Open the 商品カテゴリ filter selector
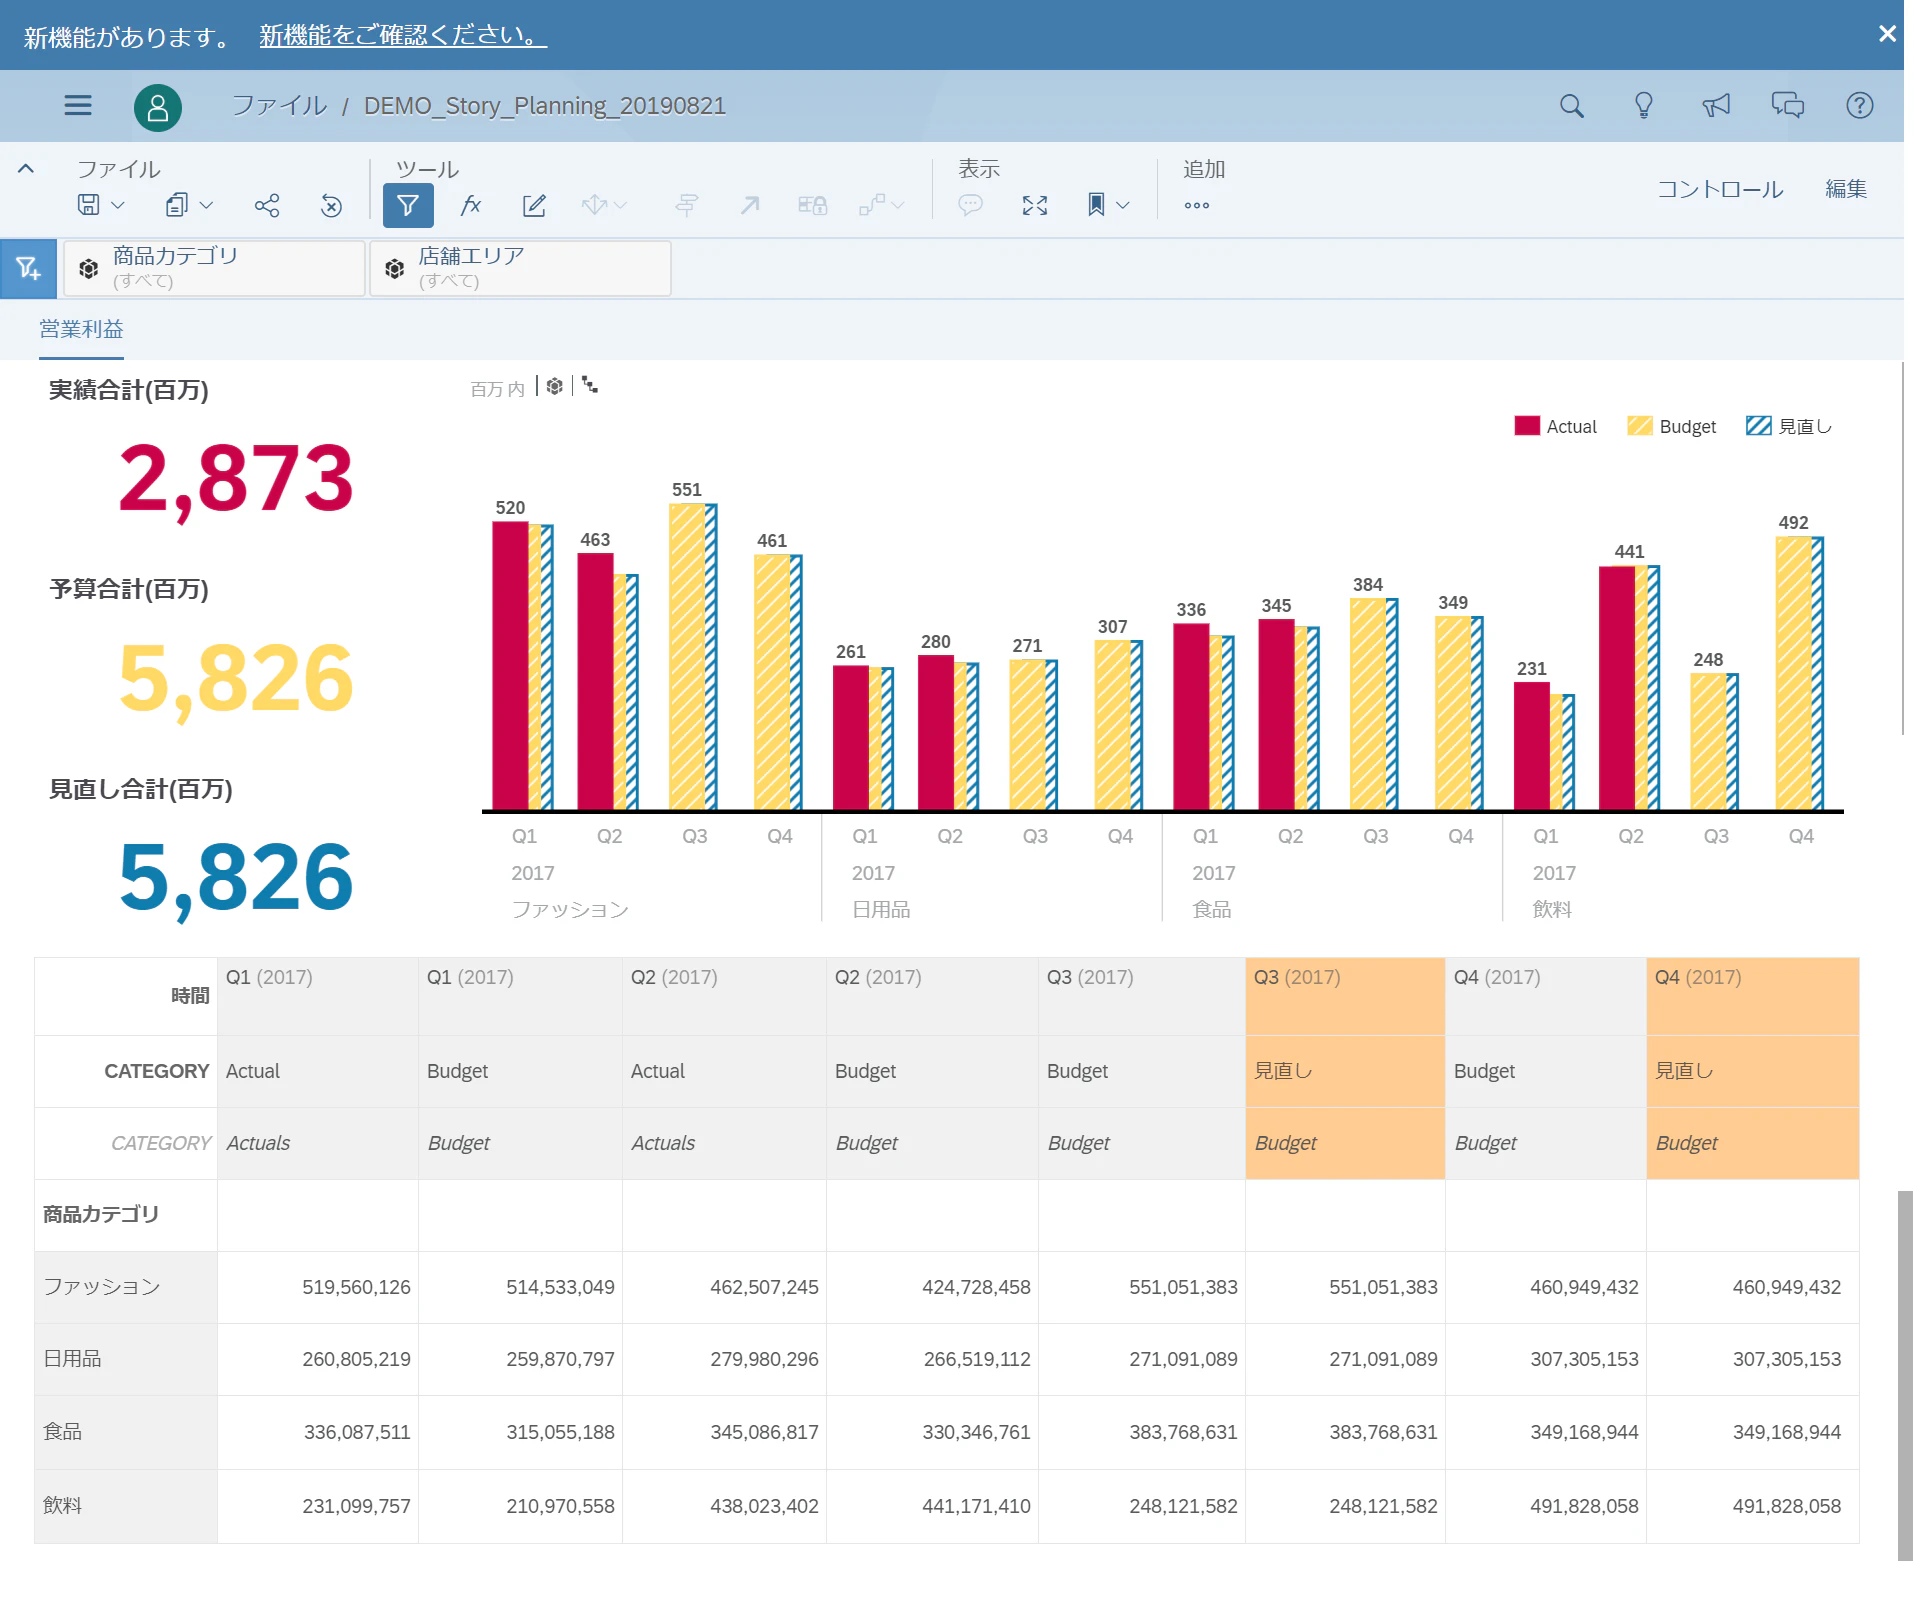1914x1612 pixels. pos(214,268)
